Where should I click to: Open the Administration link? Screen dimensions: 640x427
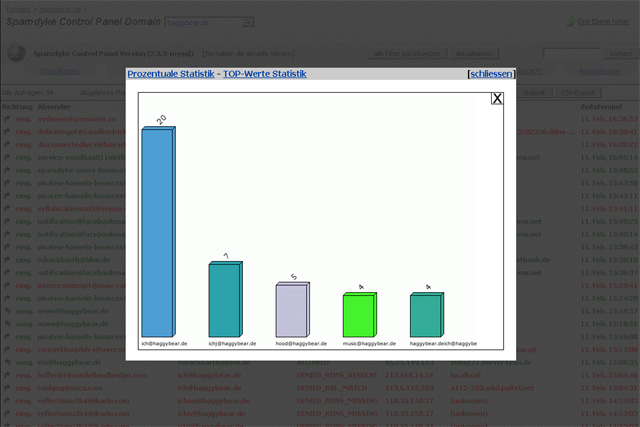(600, 71)
